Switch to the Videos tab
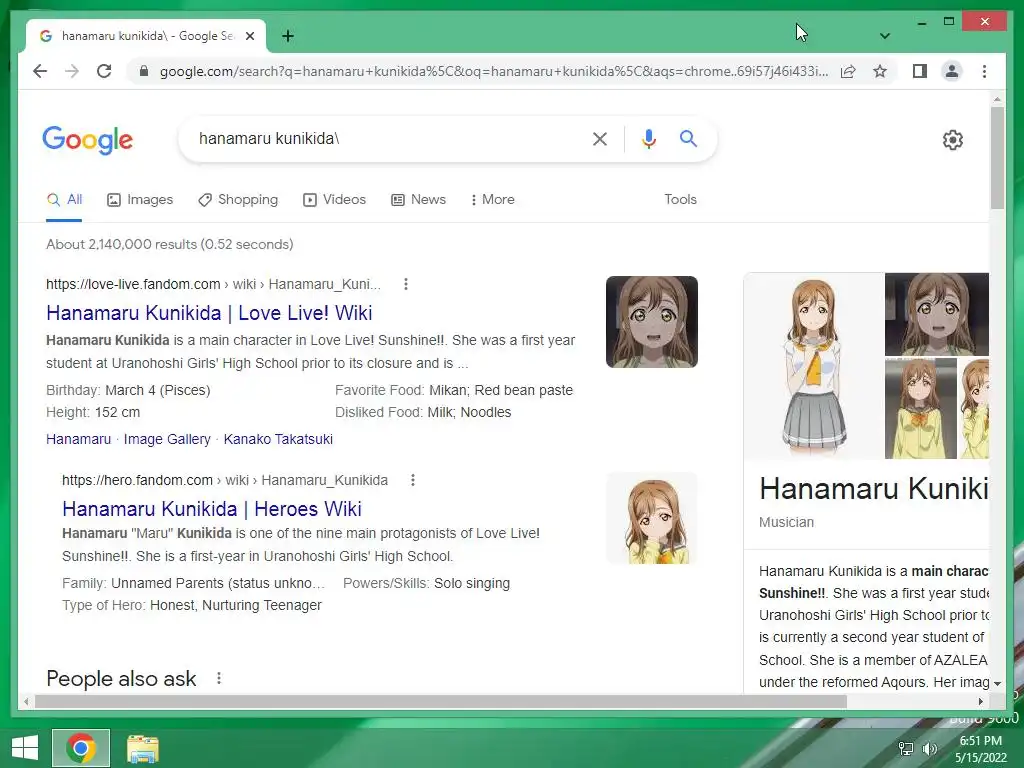Viewport: 1024px width, 768px height. click(x=334, y=200)
